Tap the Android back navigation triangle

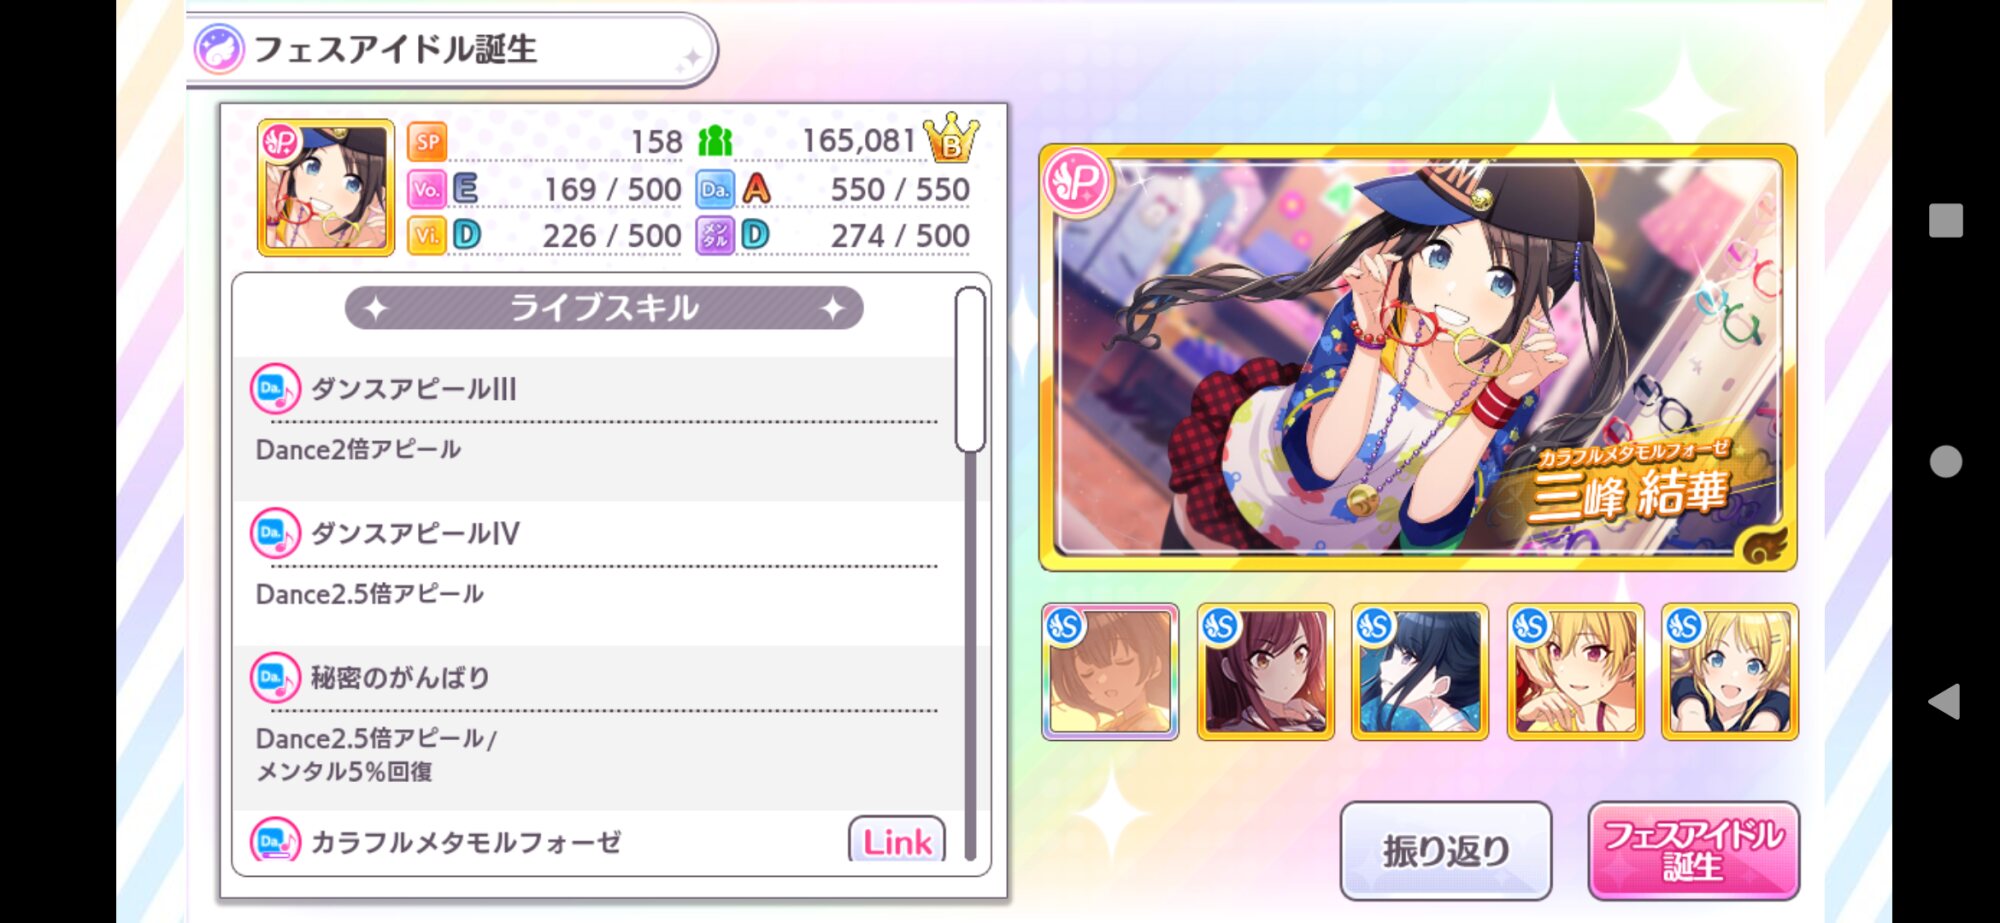coord(1944,701)
